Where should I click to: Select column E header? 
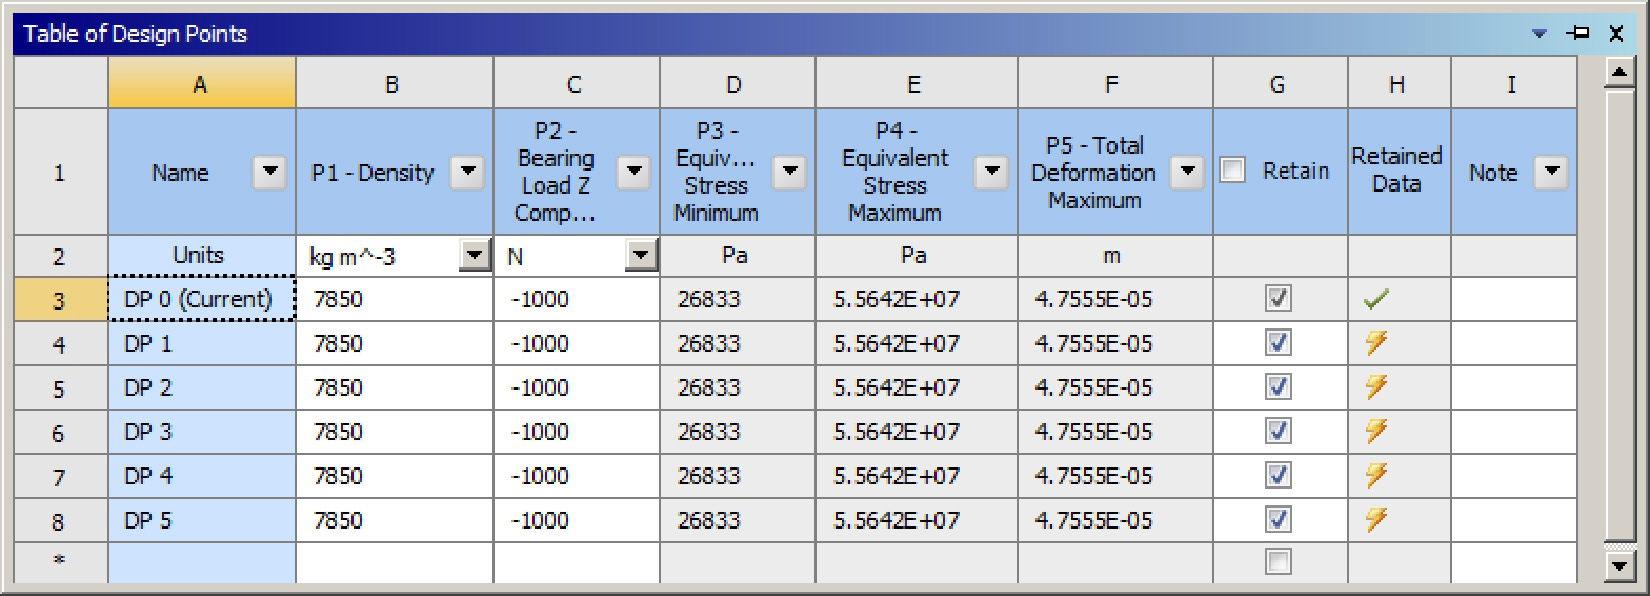914,84
